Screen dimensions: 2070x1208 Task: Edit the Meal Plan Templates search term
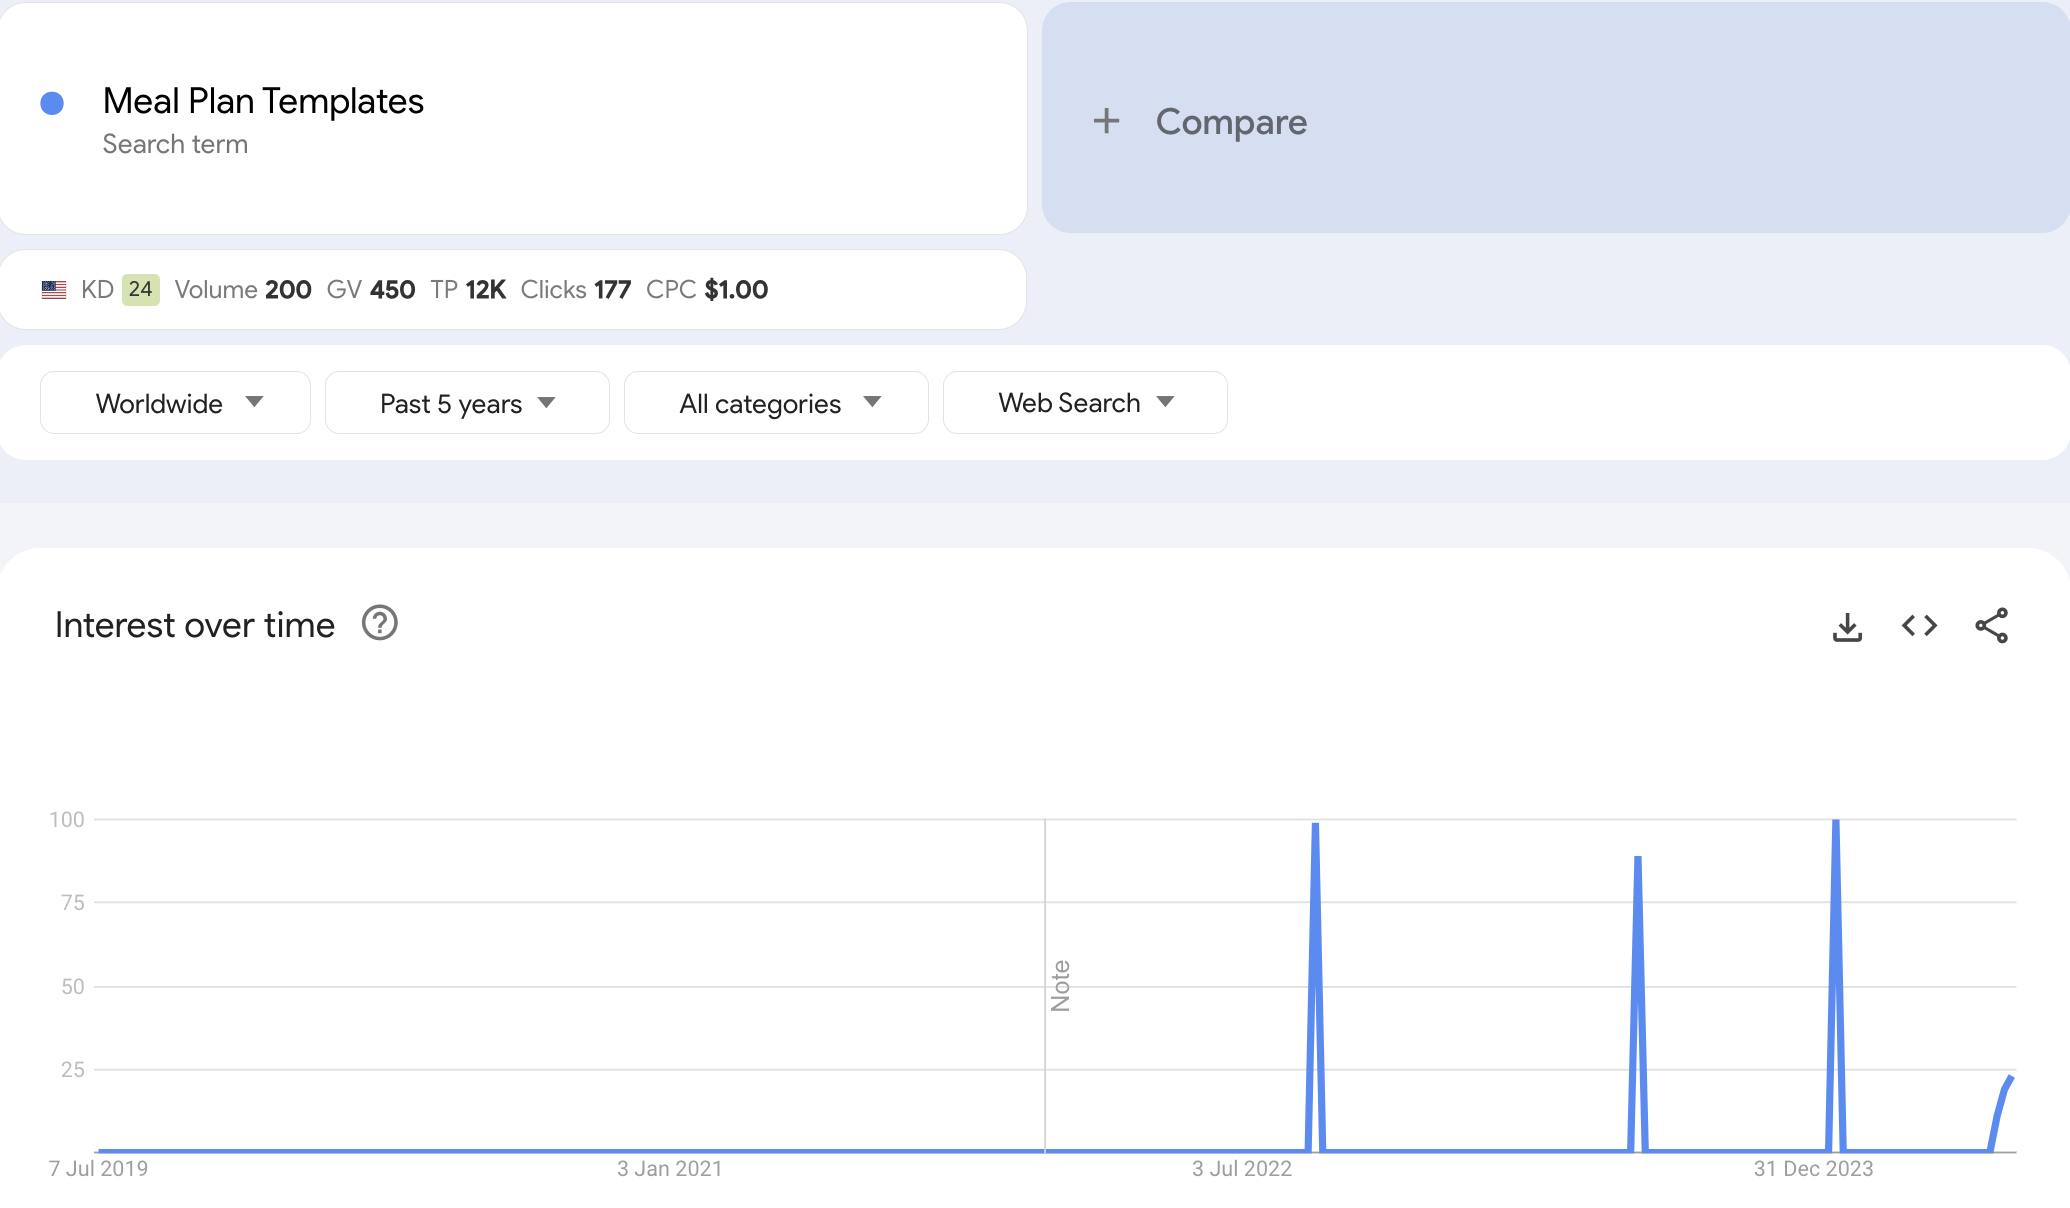pyautogui.click(x=263, y=102)
